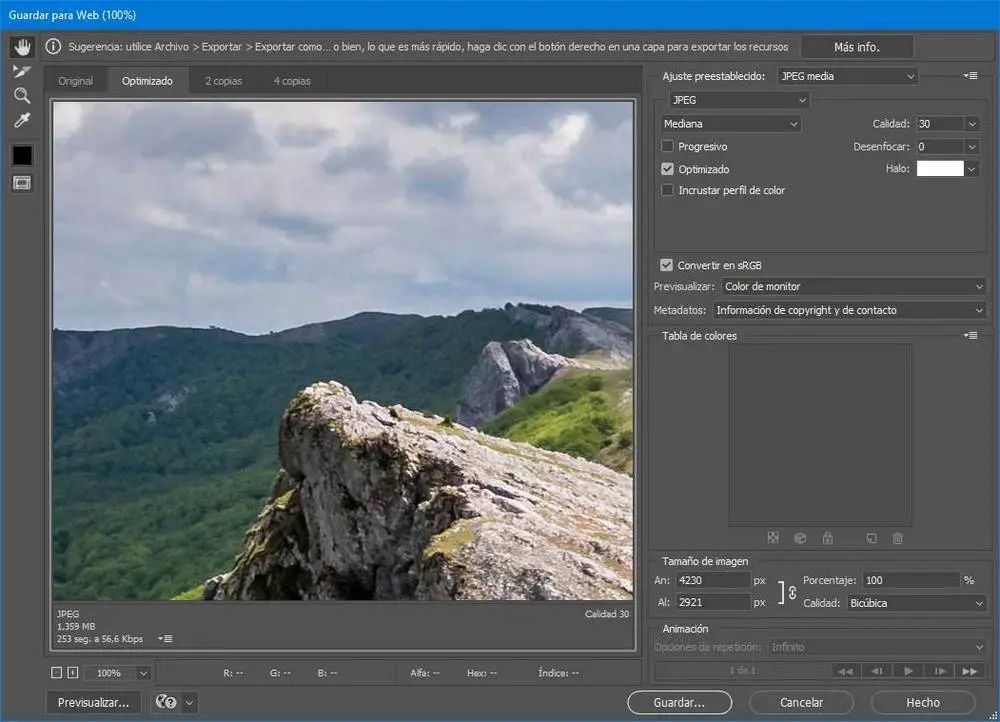Click the black eyedropper color swatch
Image resolution: width=1000 pixels, height=722 pixels.
22,156
